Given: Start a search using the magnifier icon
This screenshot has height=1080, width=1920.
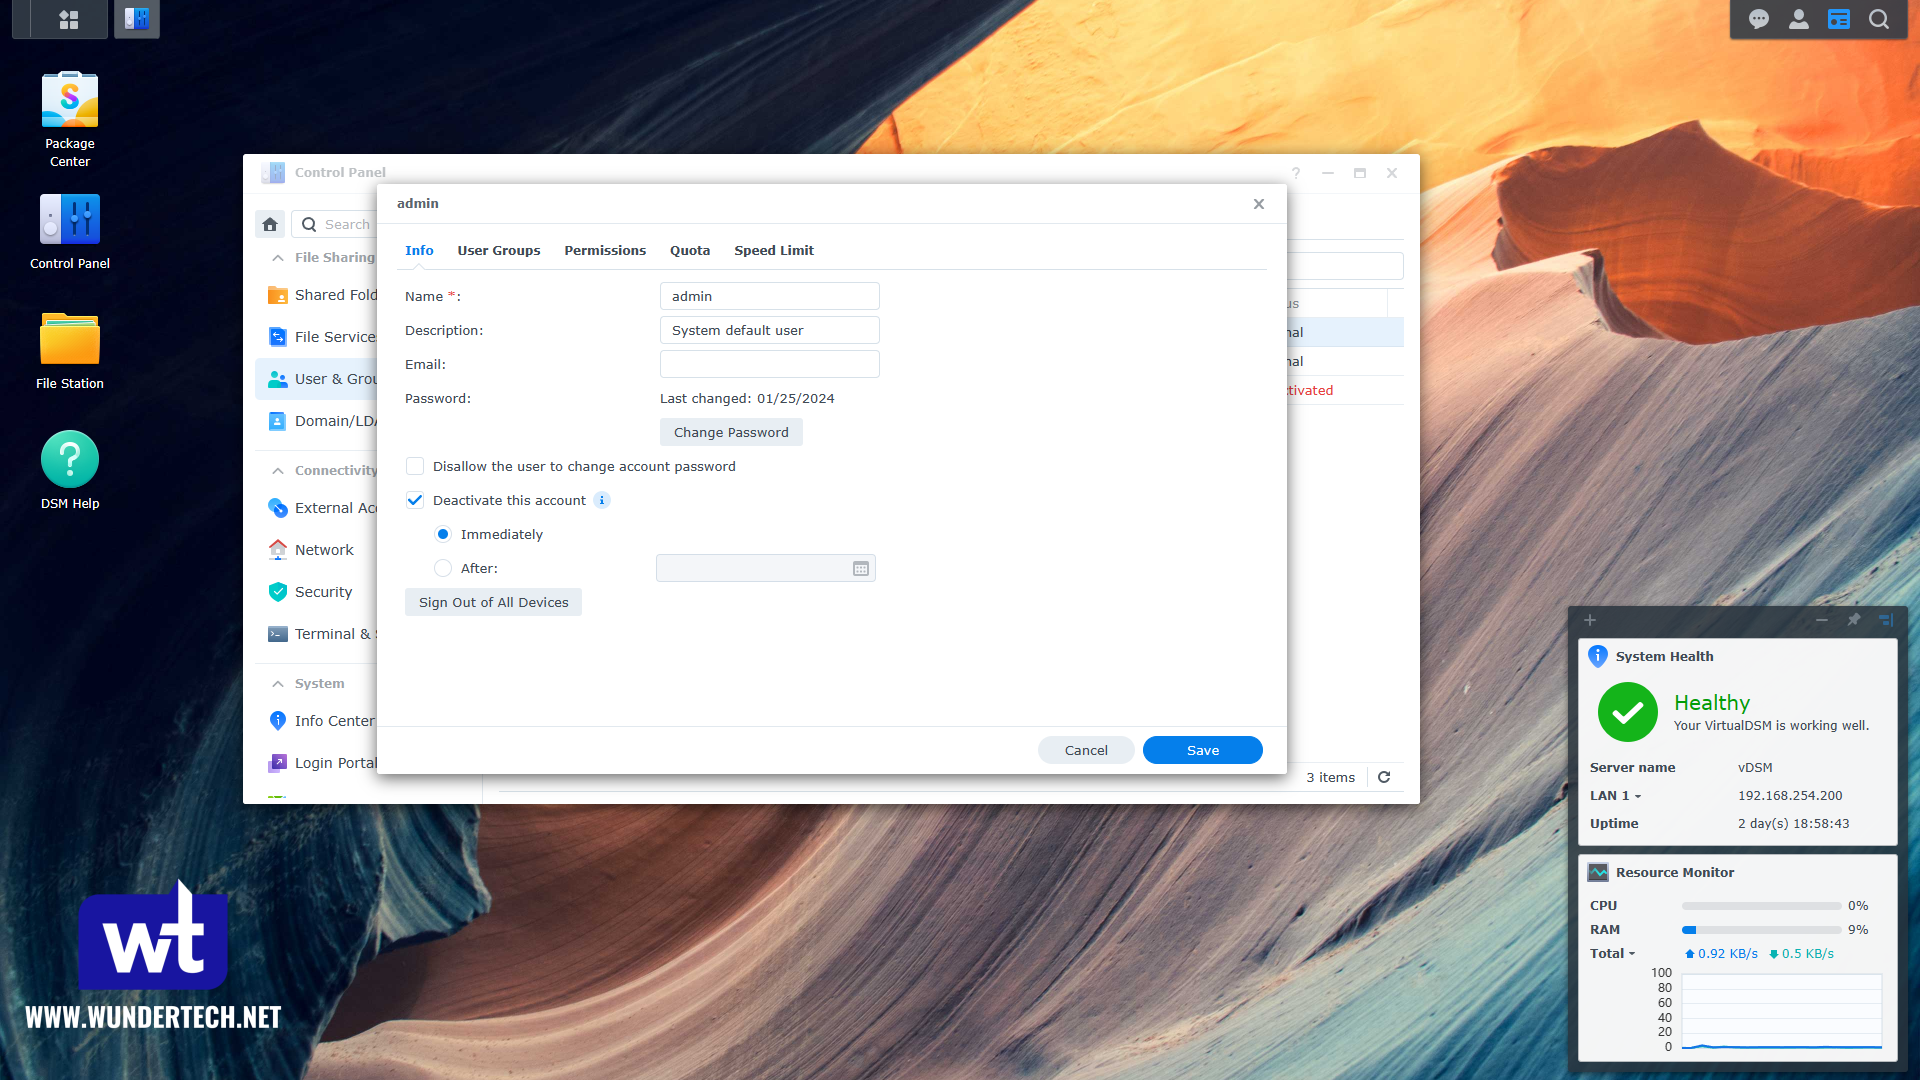Looking at the screenshot, I should 1881,19.
